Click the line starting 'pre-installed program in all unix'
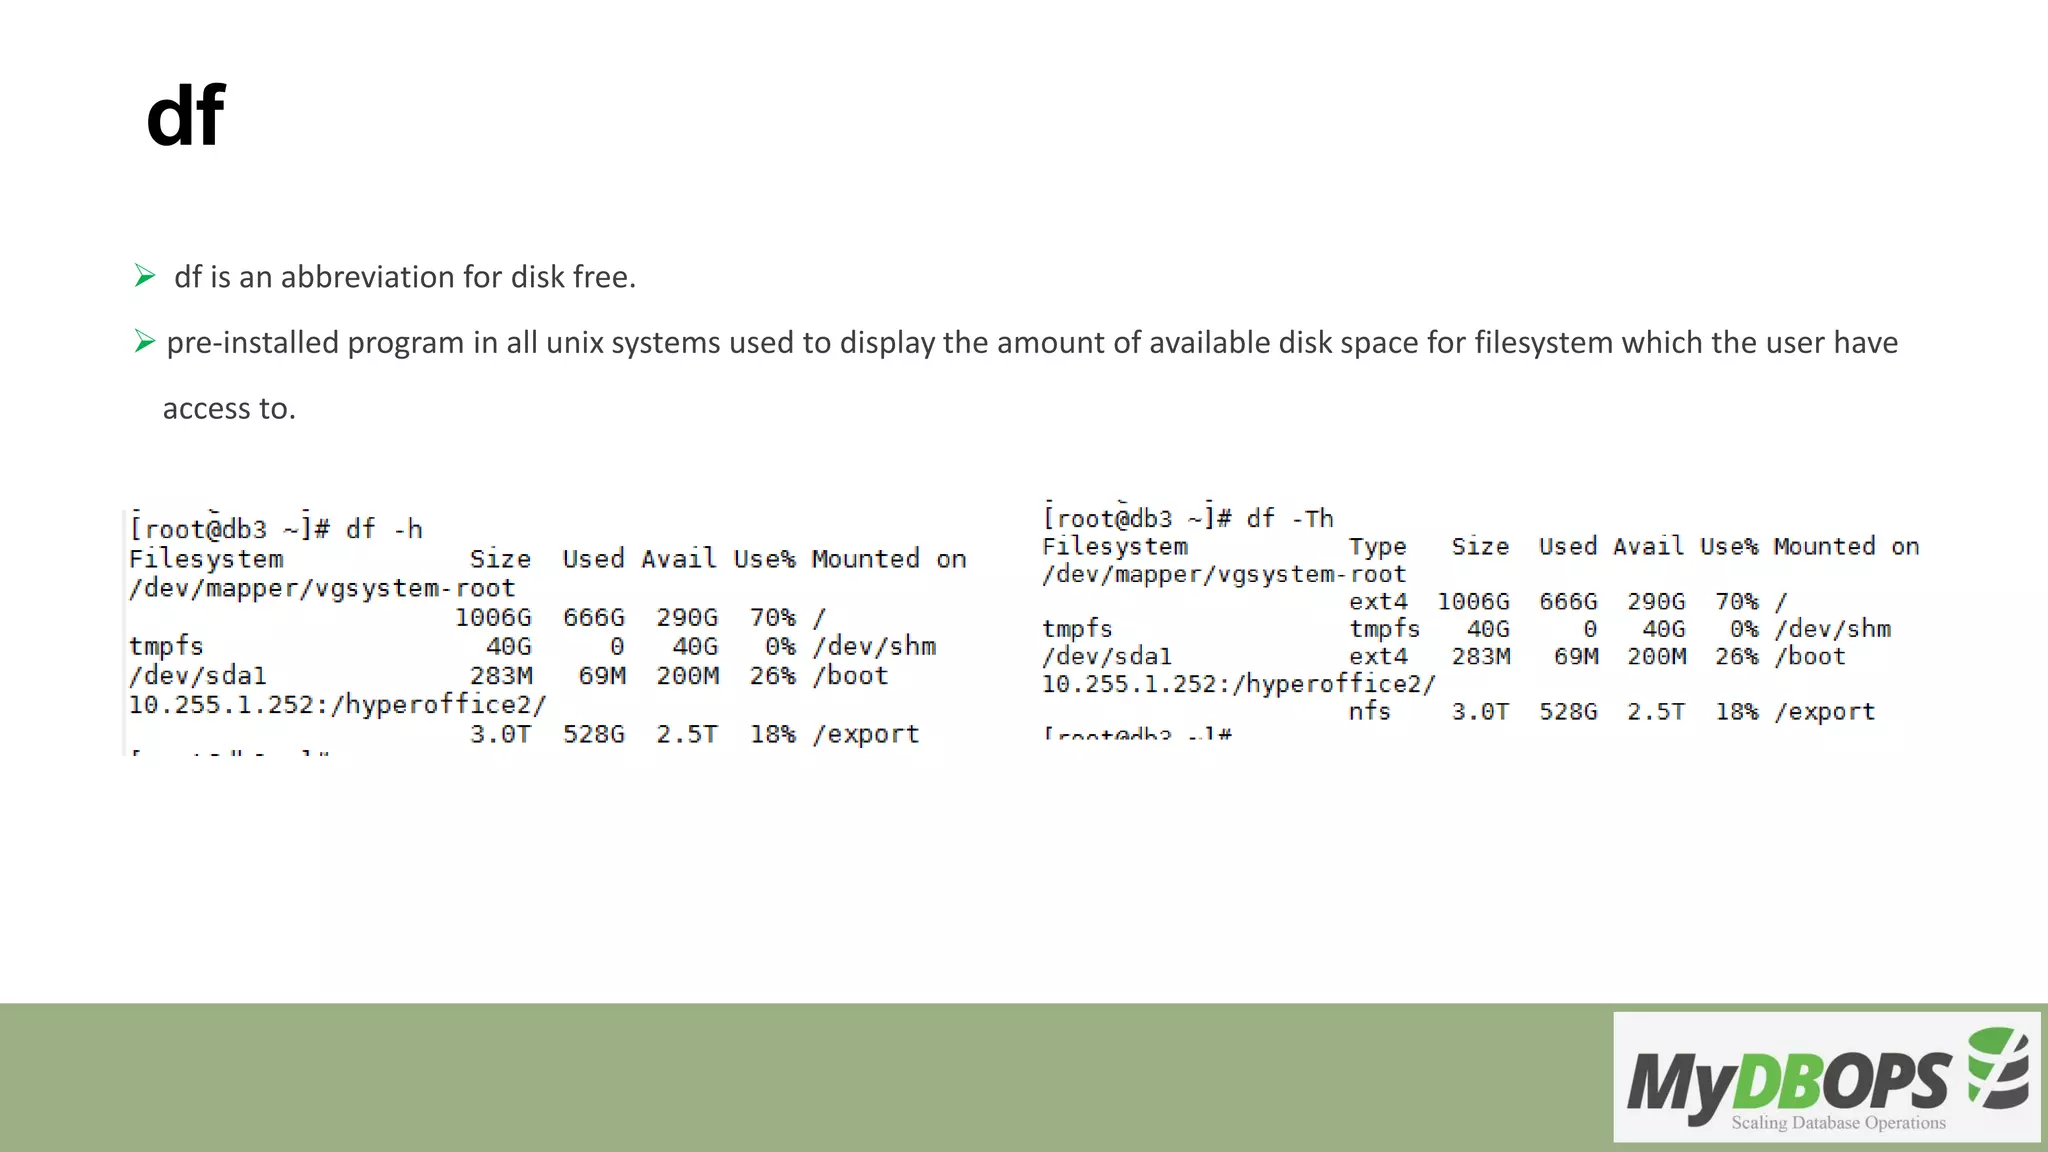This screenshot has height=1152, width=2048. (x=1032, y=343)
